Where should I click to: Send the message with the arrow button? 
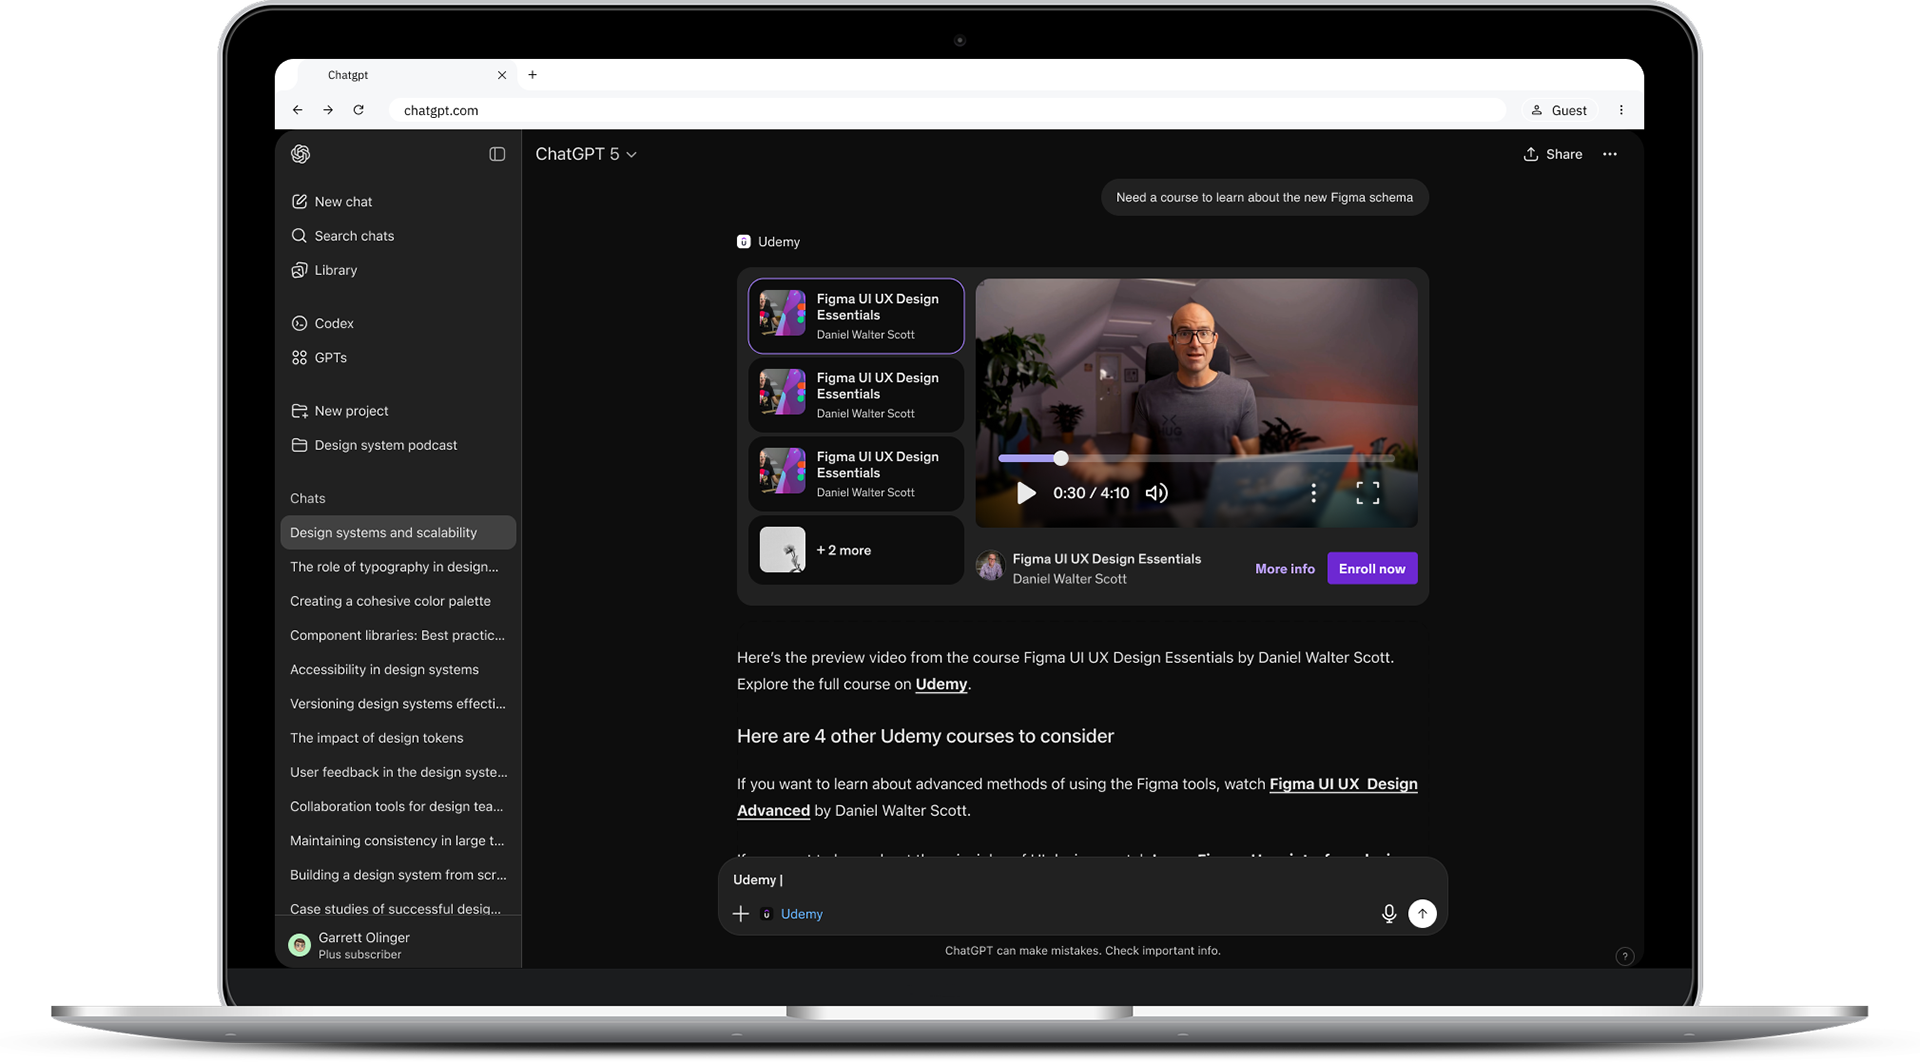click(1422, 913)
